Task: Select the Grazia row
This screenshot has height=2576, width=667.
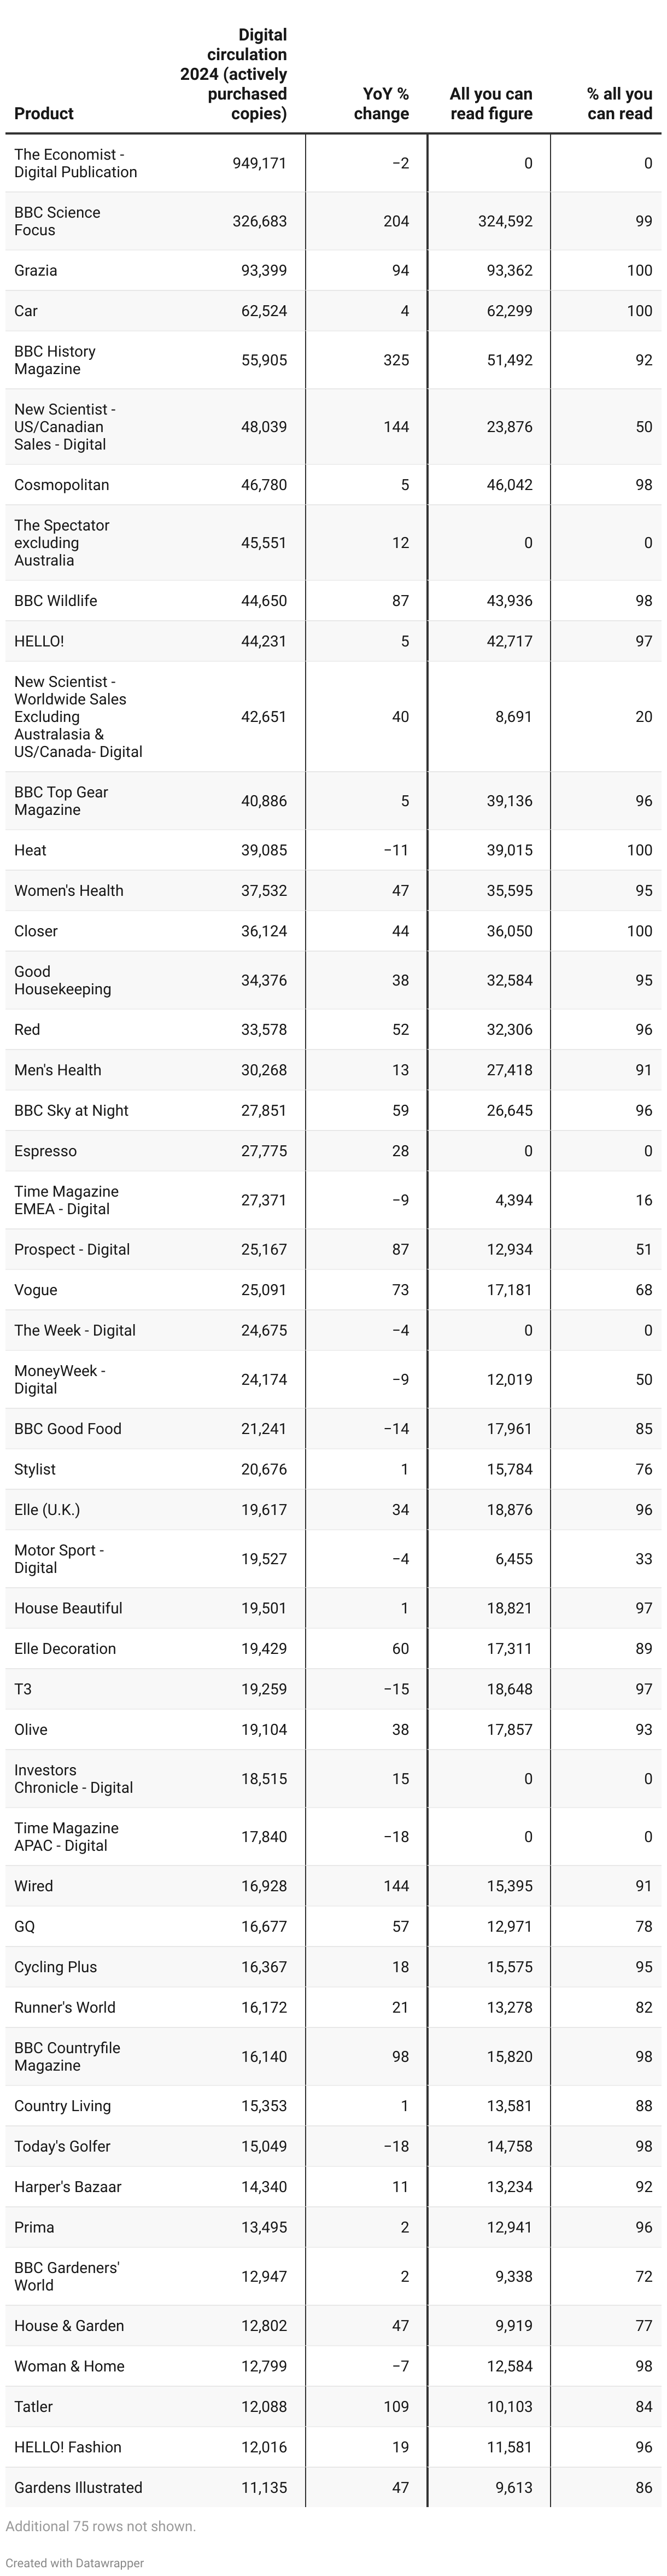Action: click(333, 270)
